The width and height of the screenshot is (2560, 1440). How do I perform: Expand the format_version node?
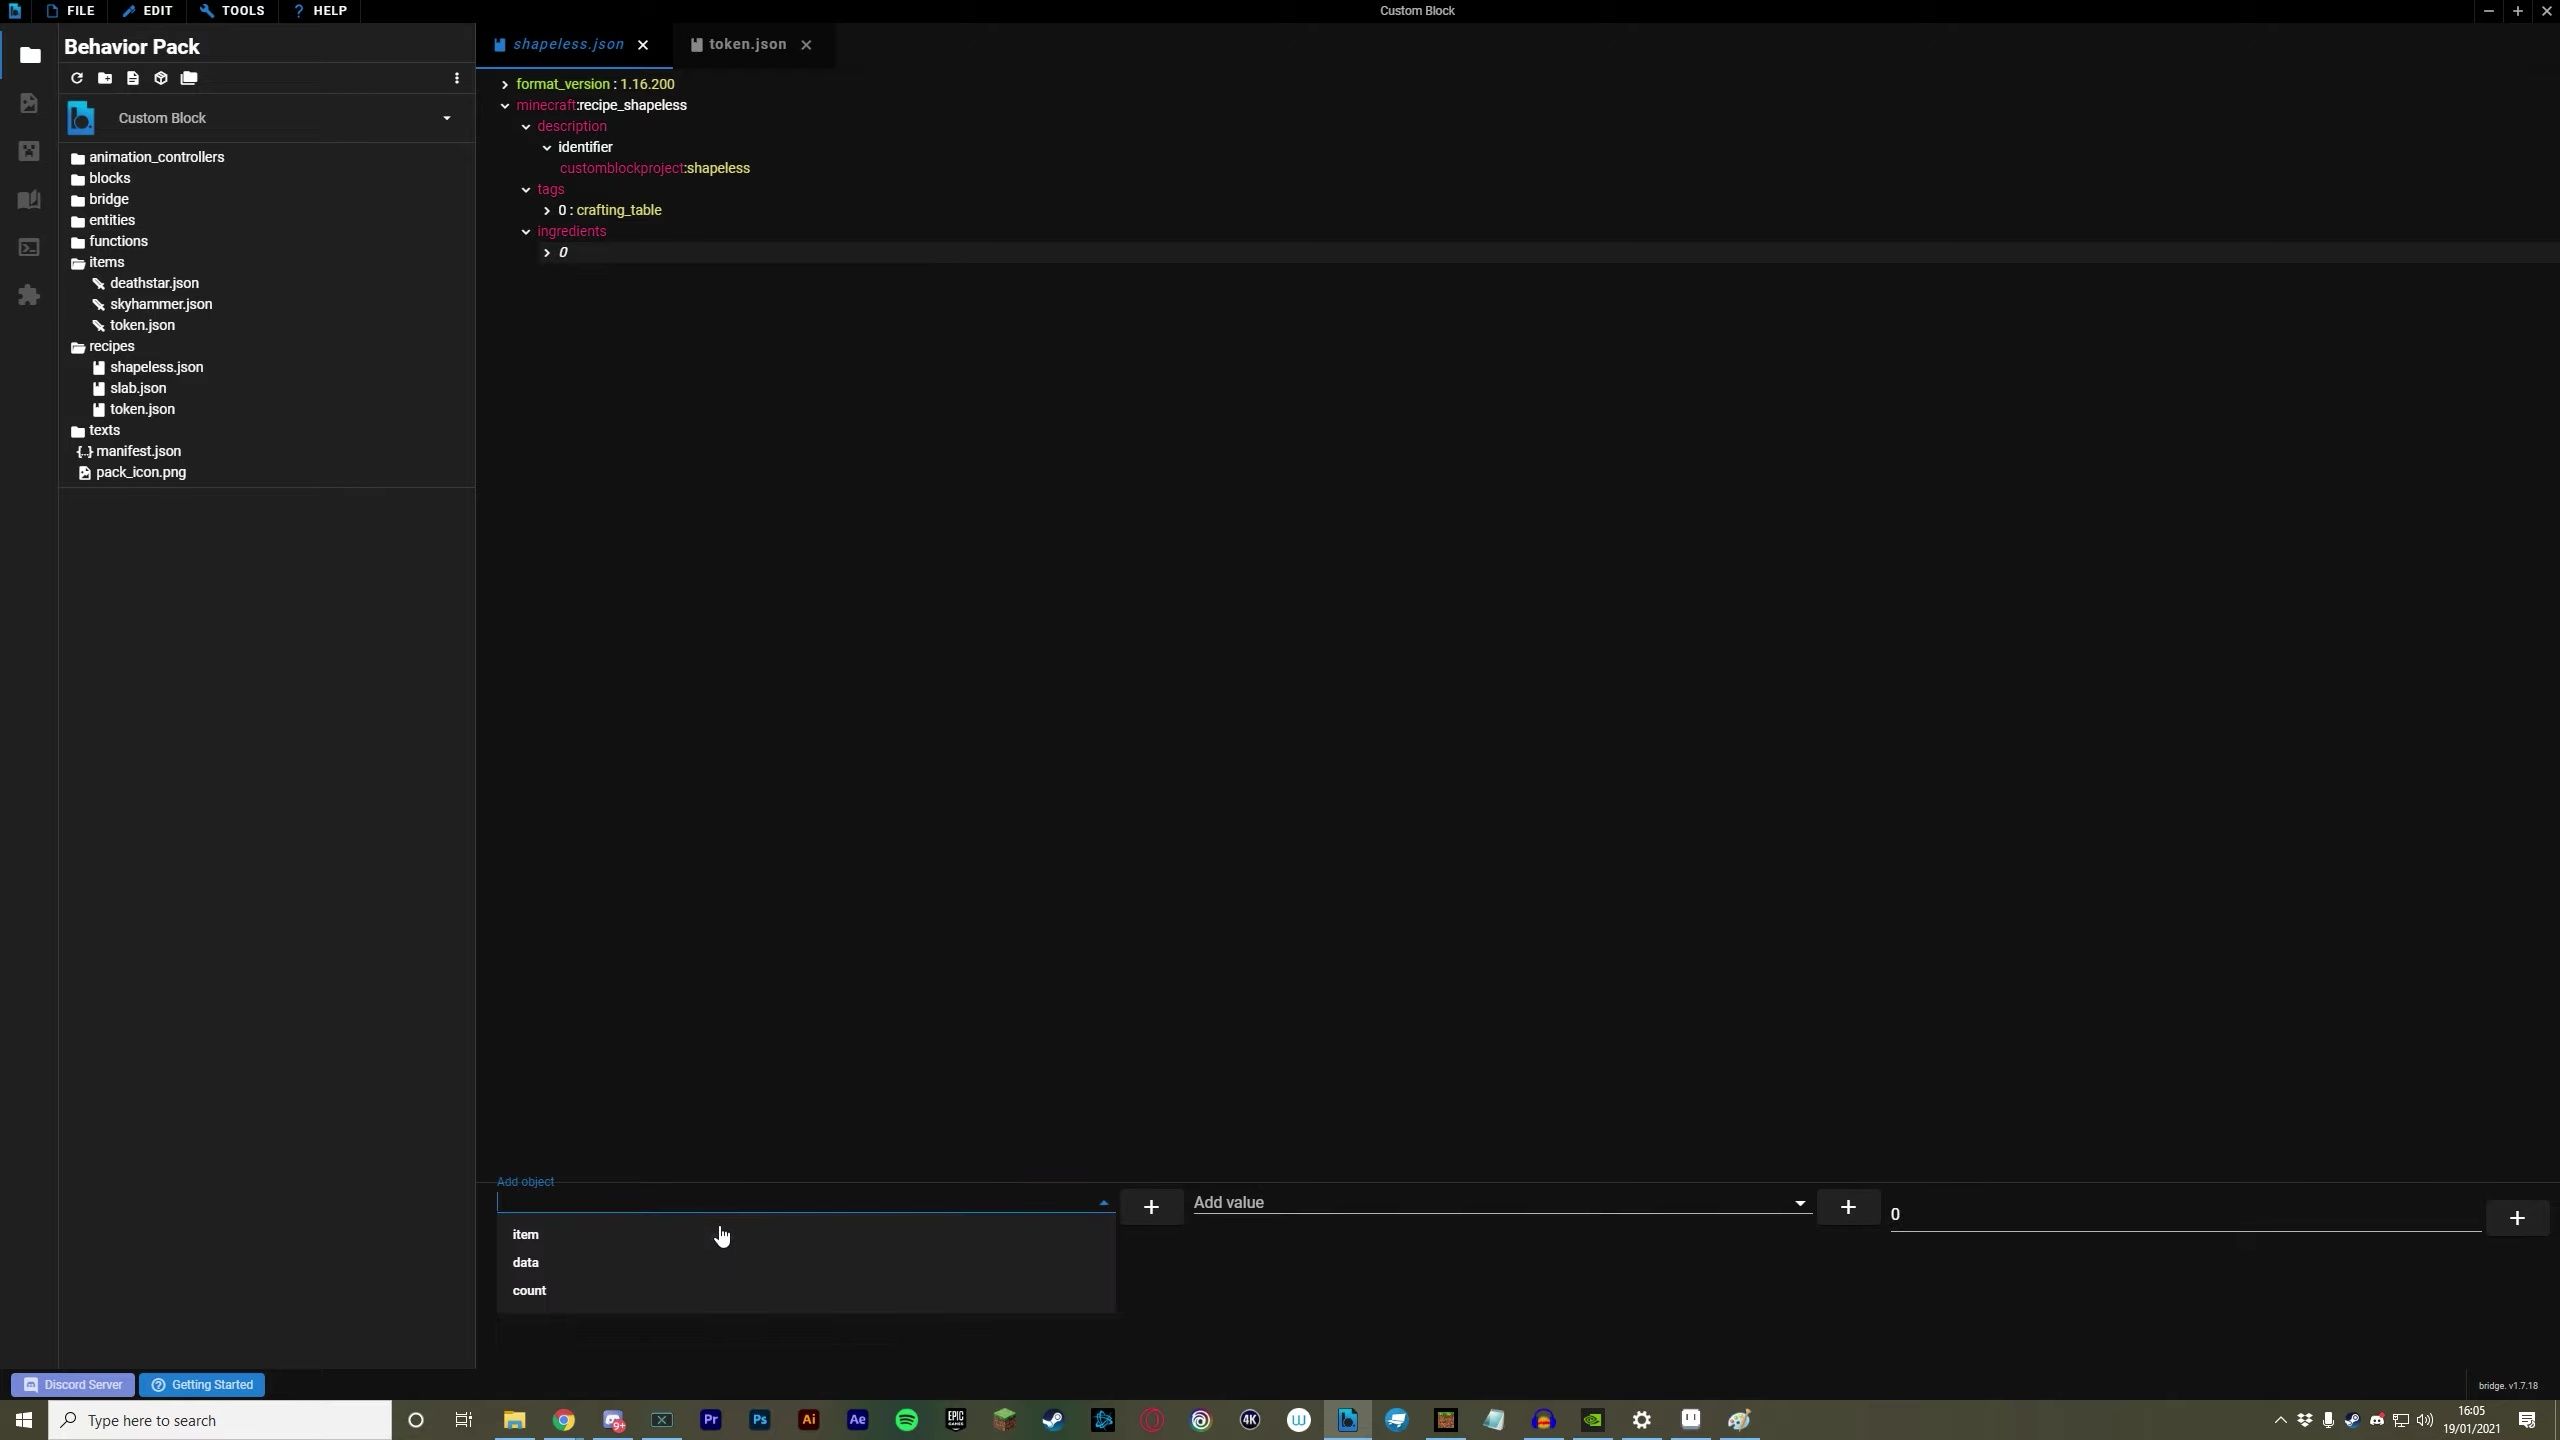click(x=505, y=85)
